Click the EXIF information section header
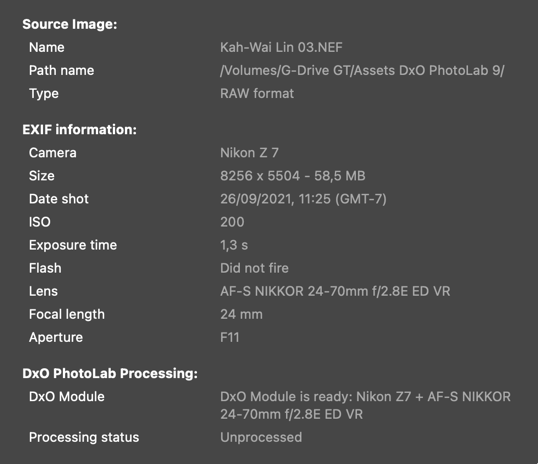This screenshot has height=464, width=538. 80,130
